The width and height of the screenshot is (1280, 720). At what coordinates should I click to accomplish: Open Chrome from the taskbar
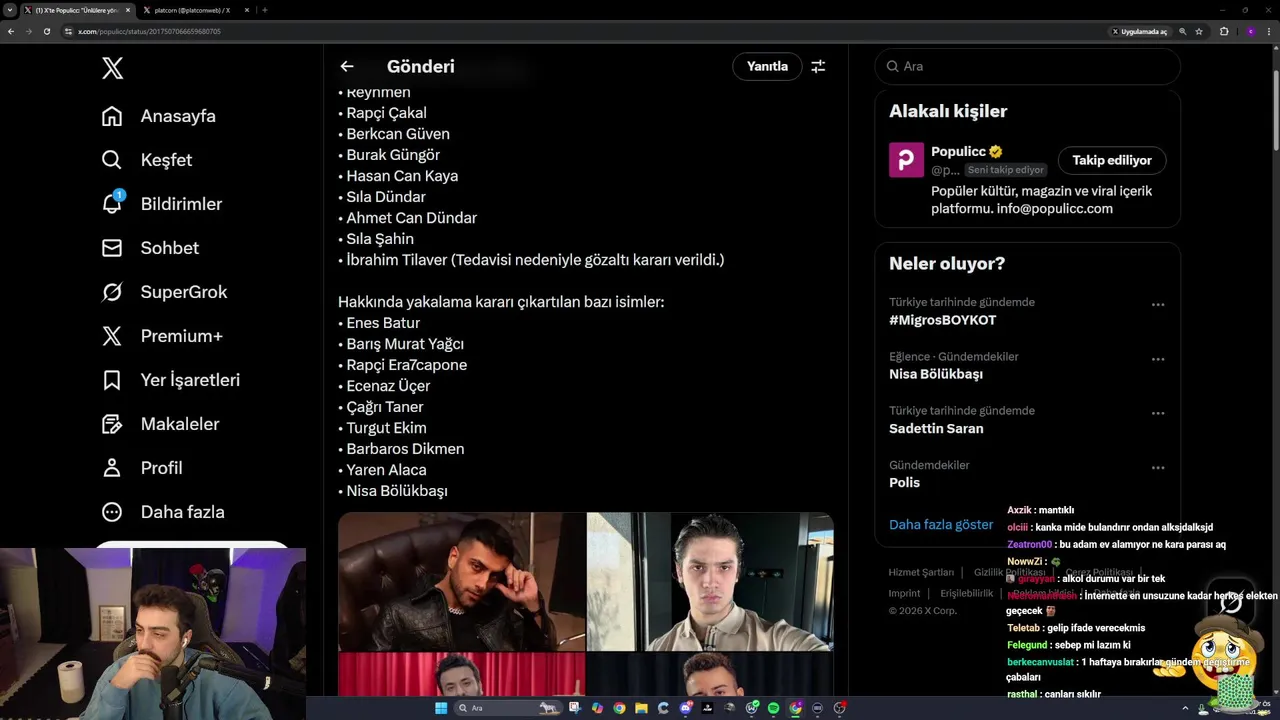pos(619,708)
